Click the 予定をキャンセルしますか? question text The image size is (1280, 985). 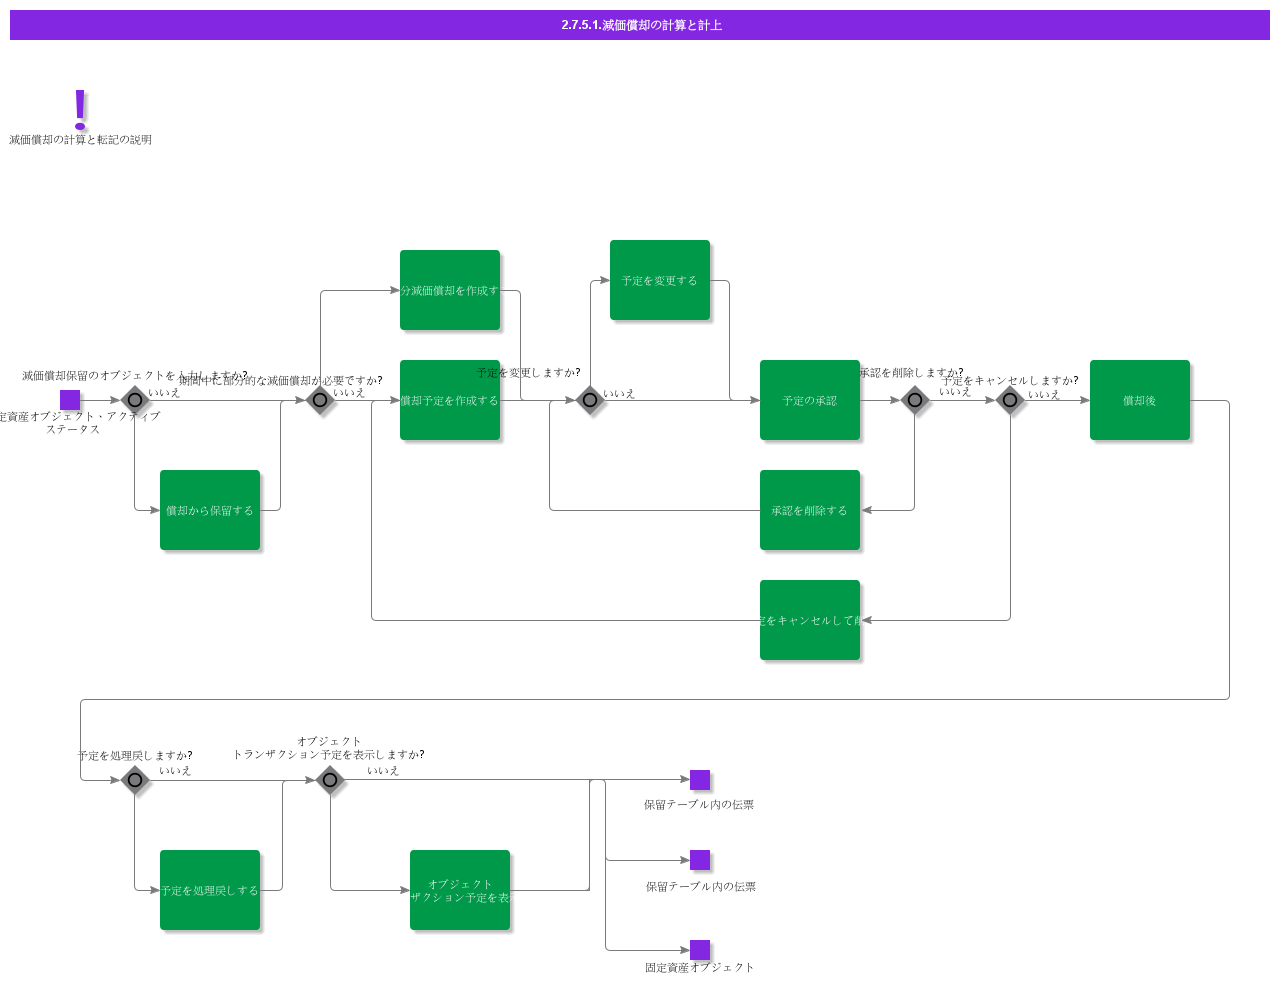1010,381
